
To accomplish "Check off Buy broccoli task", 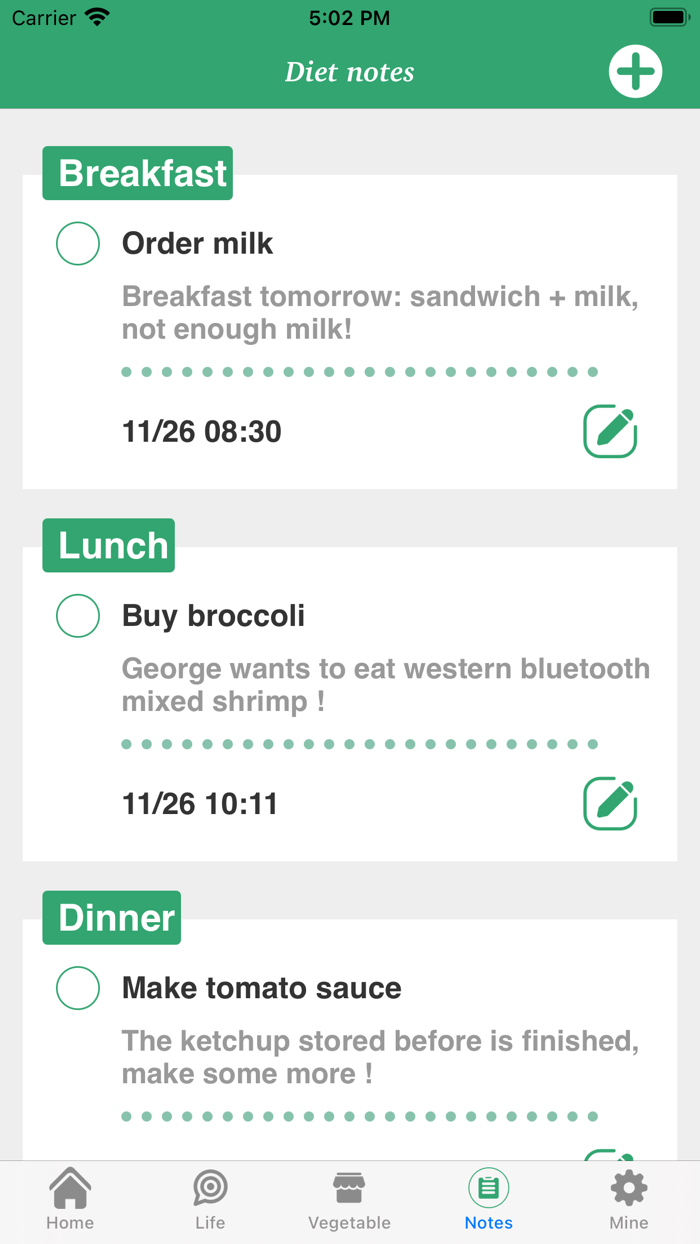I will (78, 615).
